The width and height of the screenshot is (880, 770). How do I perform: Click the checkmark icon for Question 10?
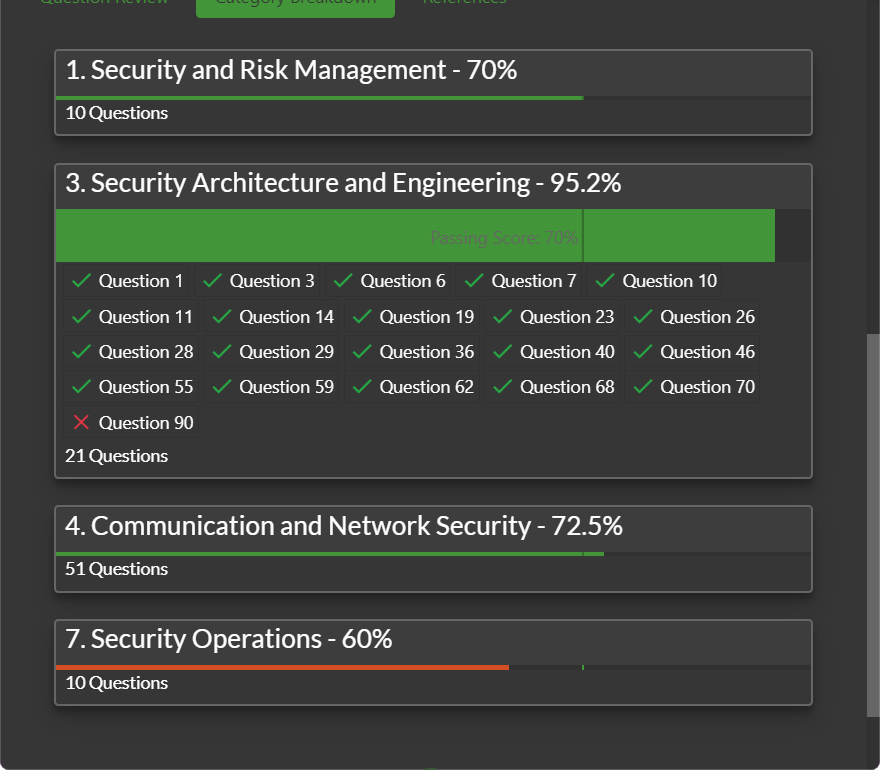[x=606, y=281]
